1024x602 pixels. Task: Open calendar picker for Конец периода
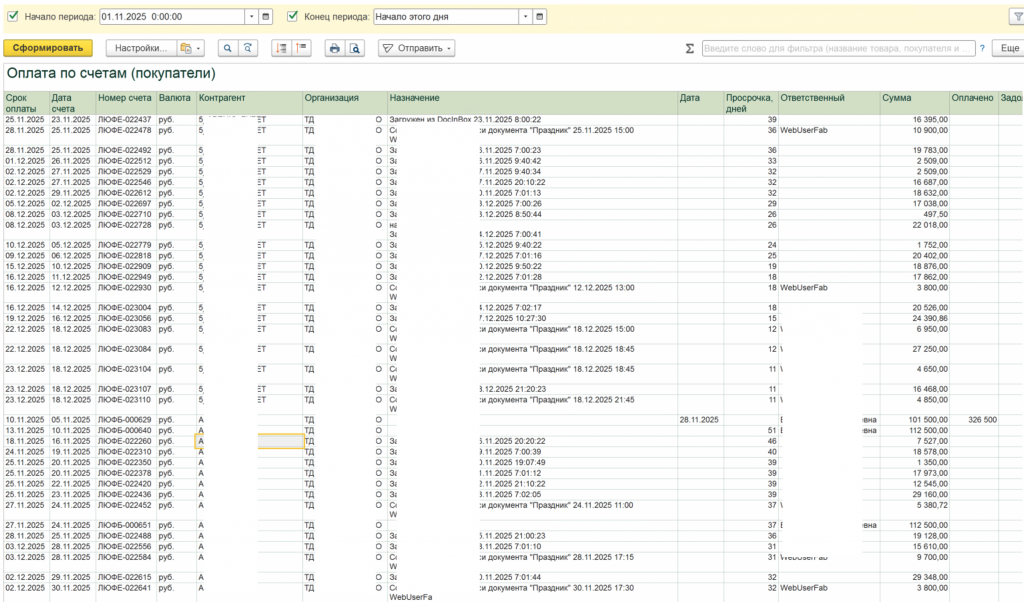pos(540,17)
